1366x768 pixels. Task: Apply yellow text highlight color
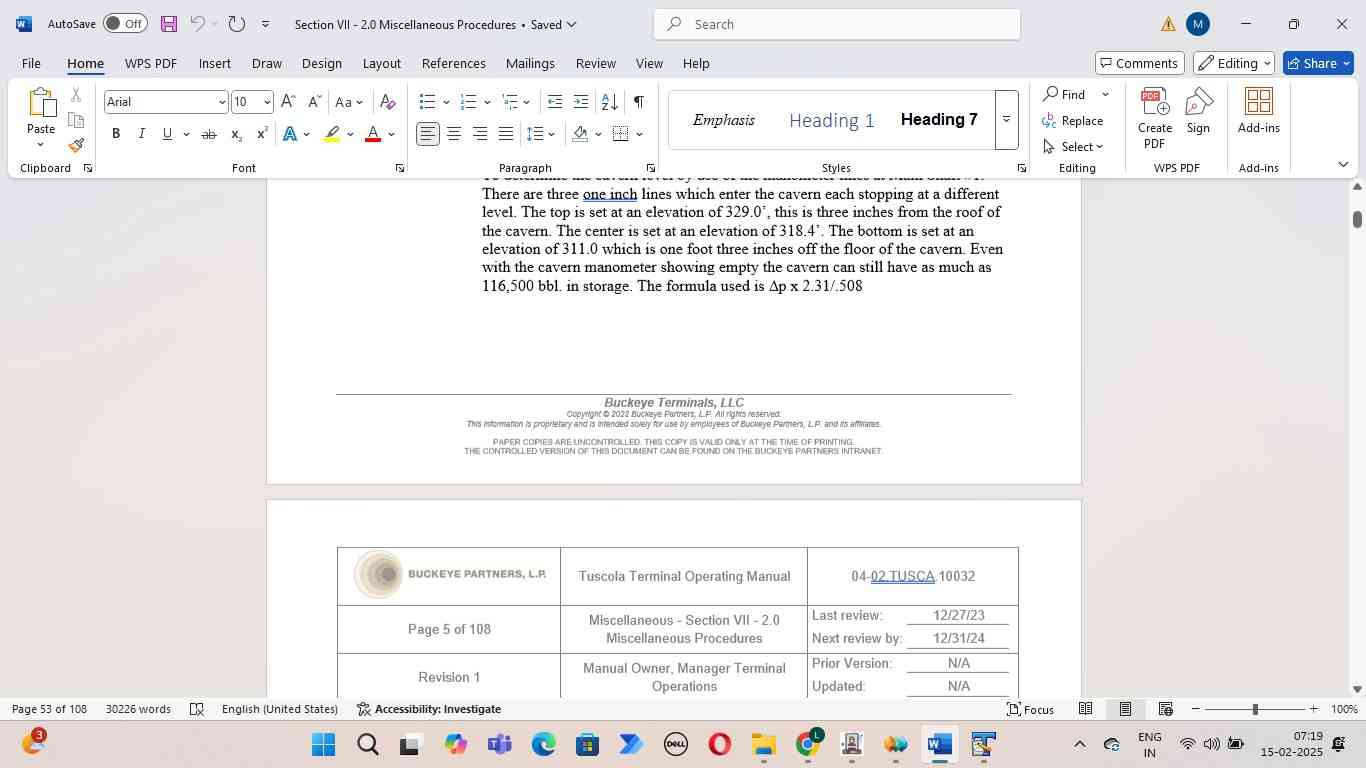332,134
